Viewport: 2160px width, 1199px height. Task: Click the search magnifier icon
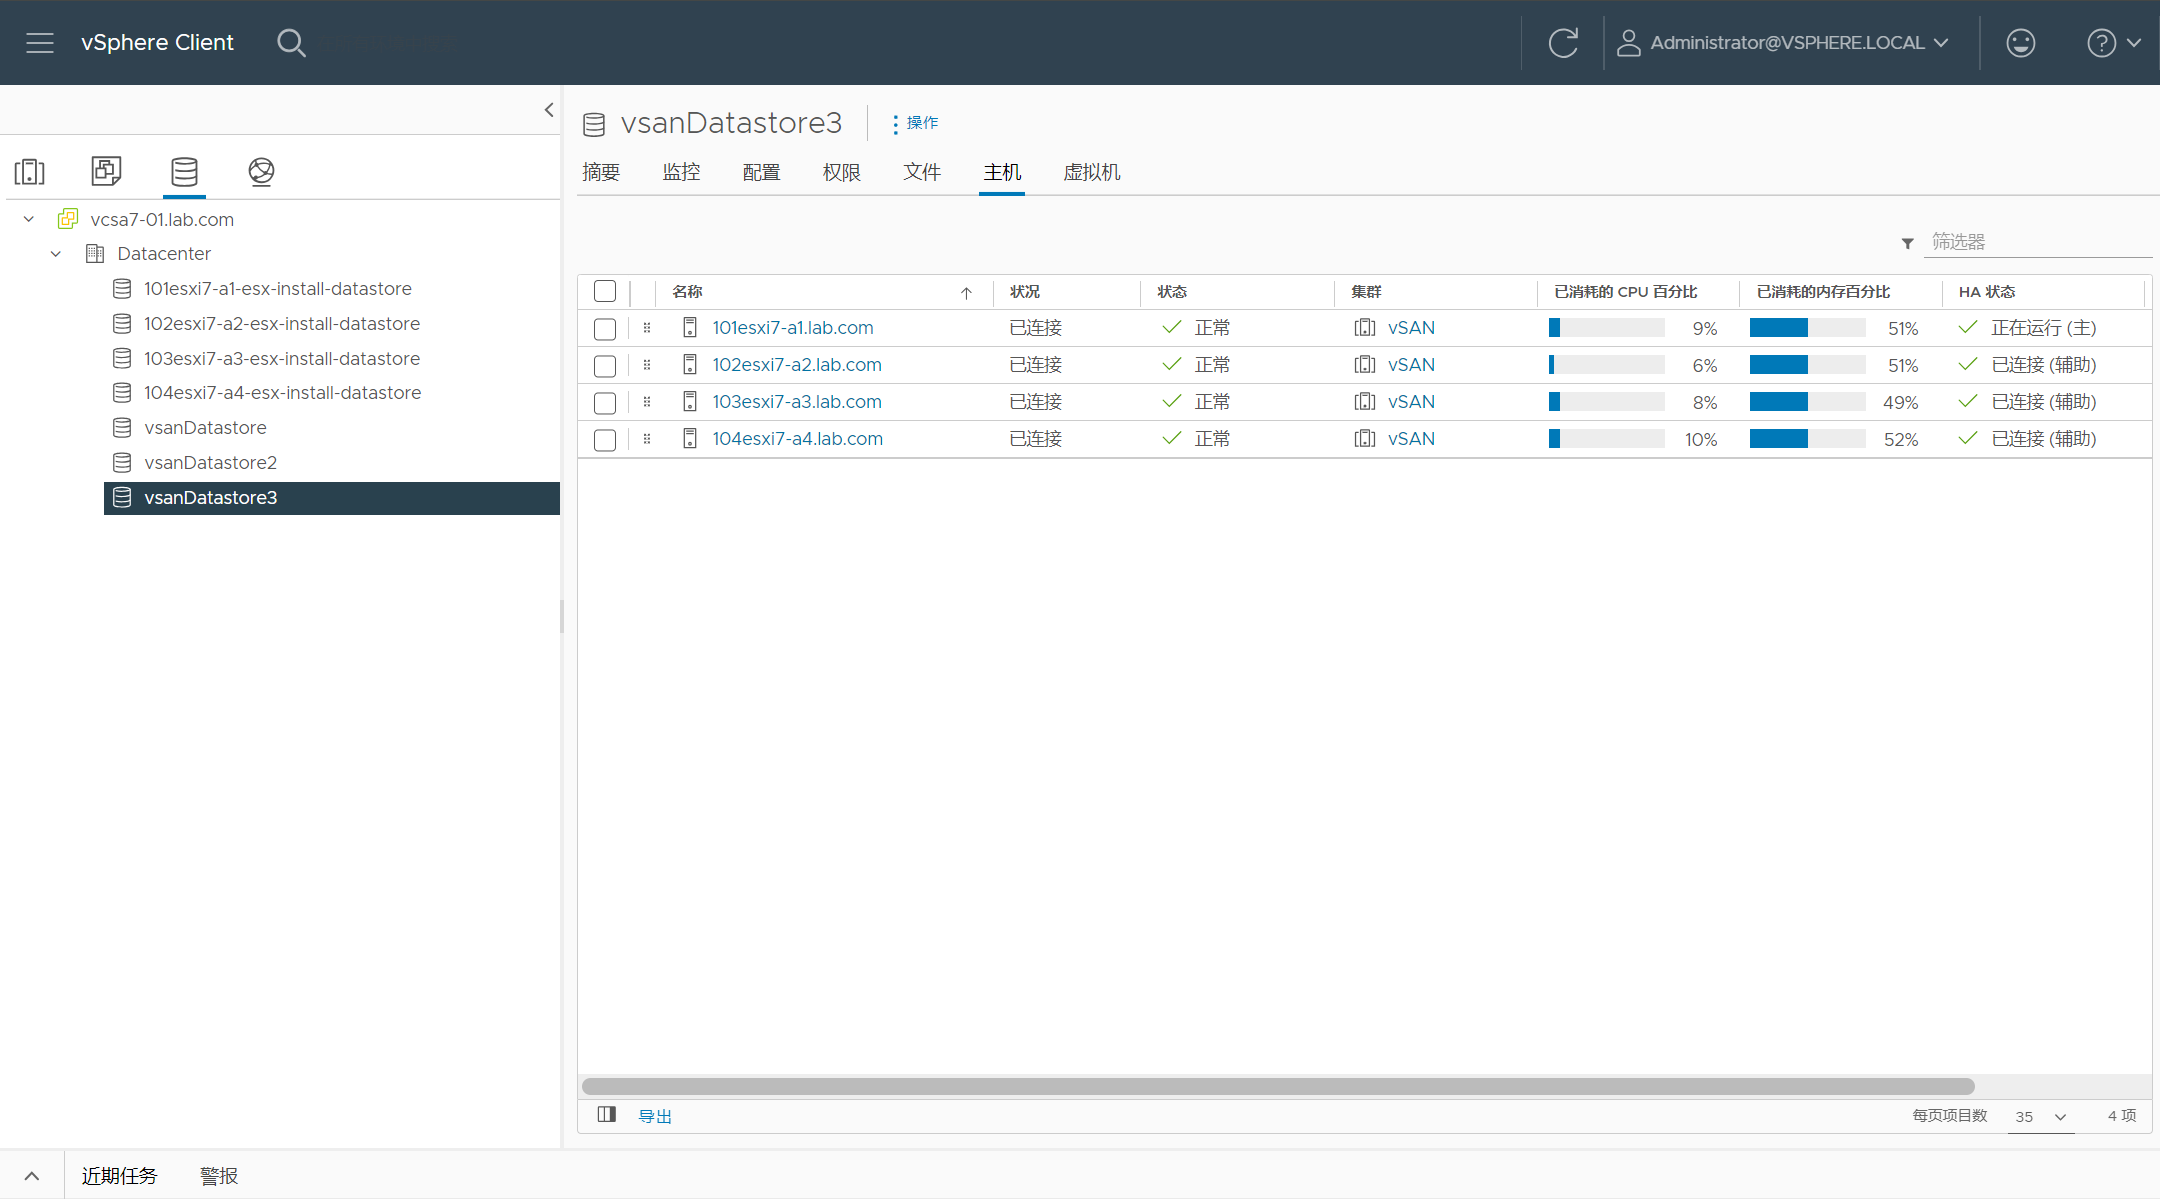291,43
